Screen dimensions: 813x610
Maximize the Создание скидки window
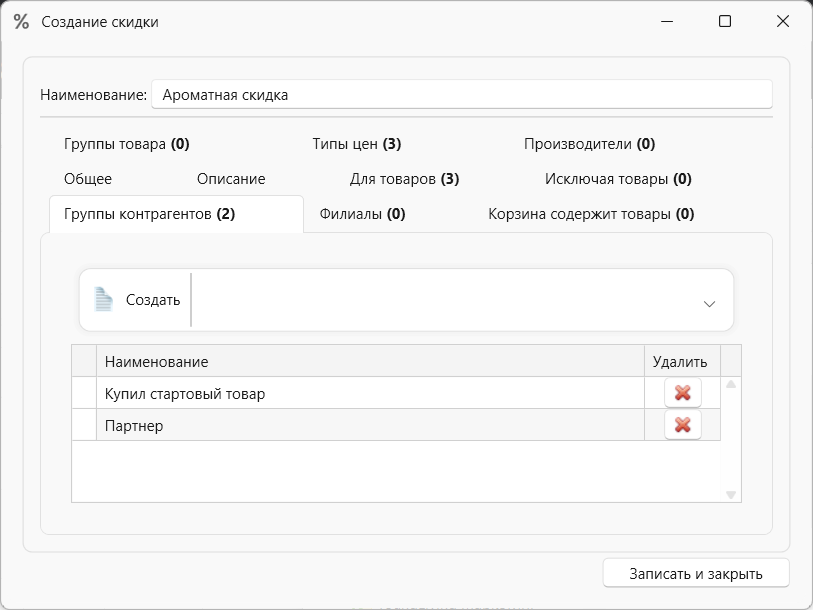click(x=725, y=21)
